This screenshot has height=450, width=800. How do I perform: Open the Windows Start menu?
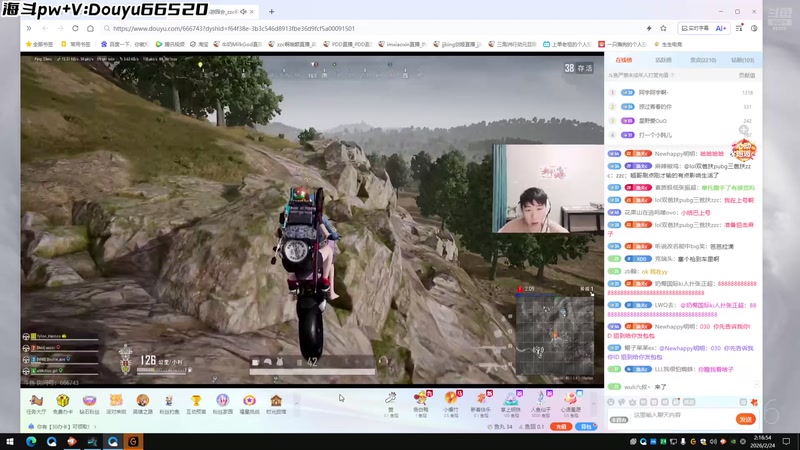click(10, 441)
